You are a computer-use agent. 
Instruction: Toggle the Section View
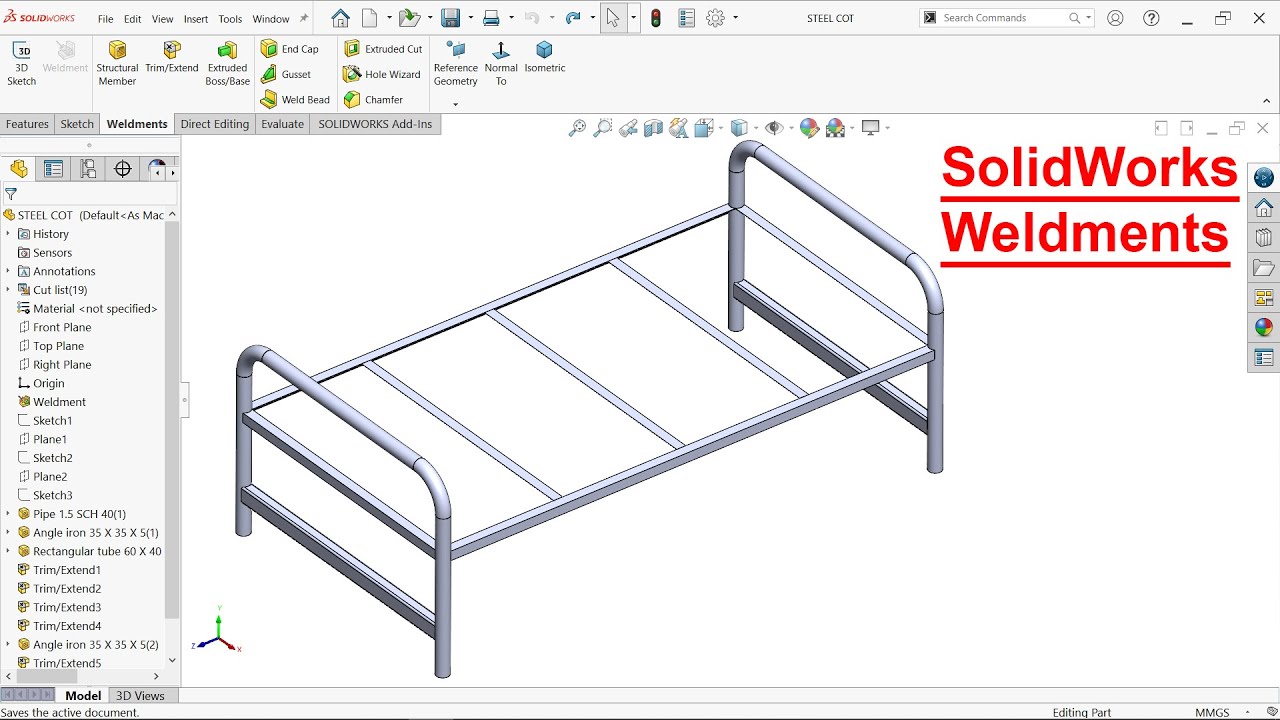(653, 128)
